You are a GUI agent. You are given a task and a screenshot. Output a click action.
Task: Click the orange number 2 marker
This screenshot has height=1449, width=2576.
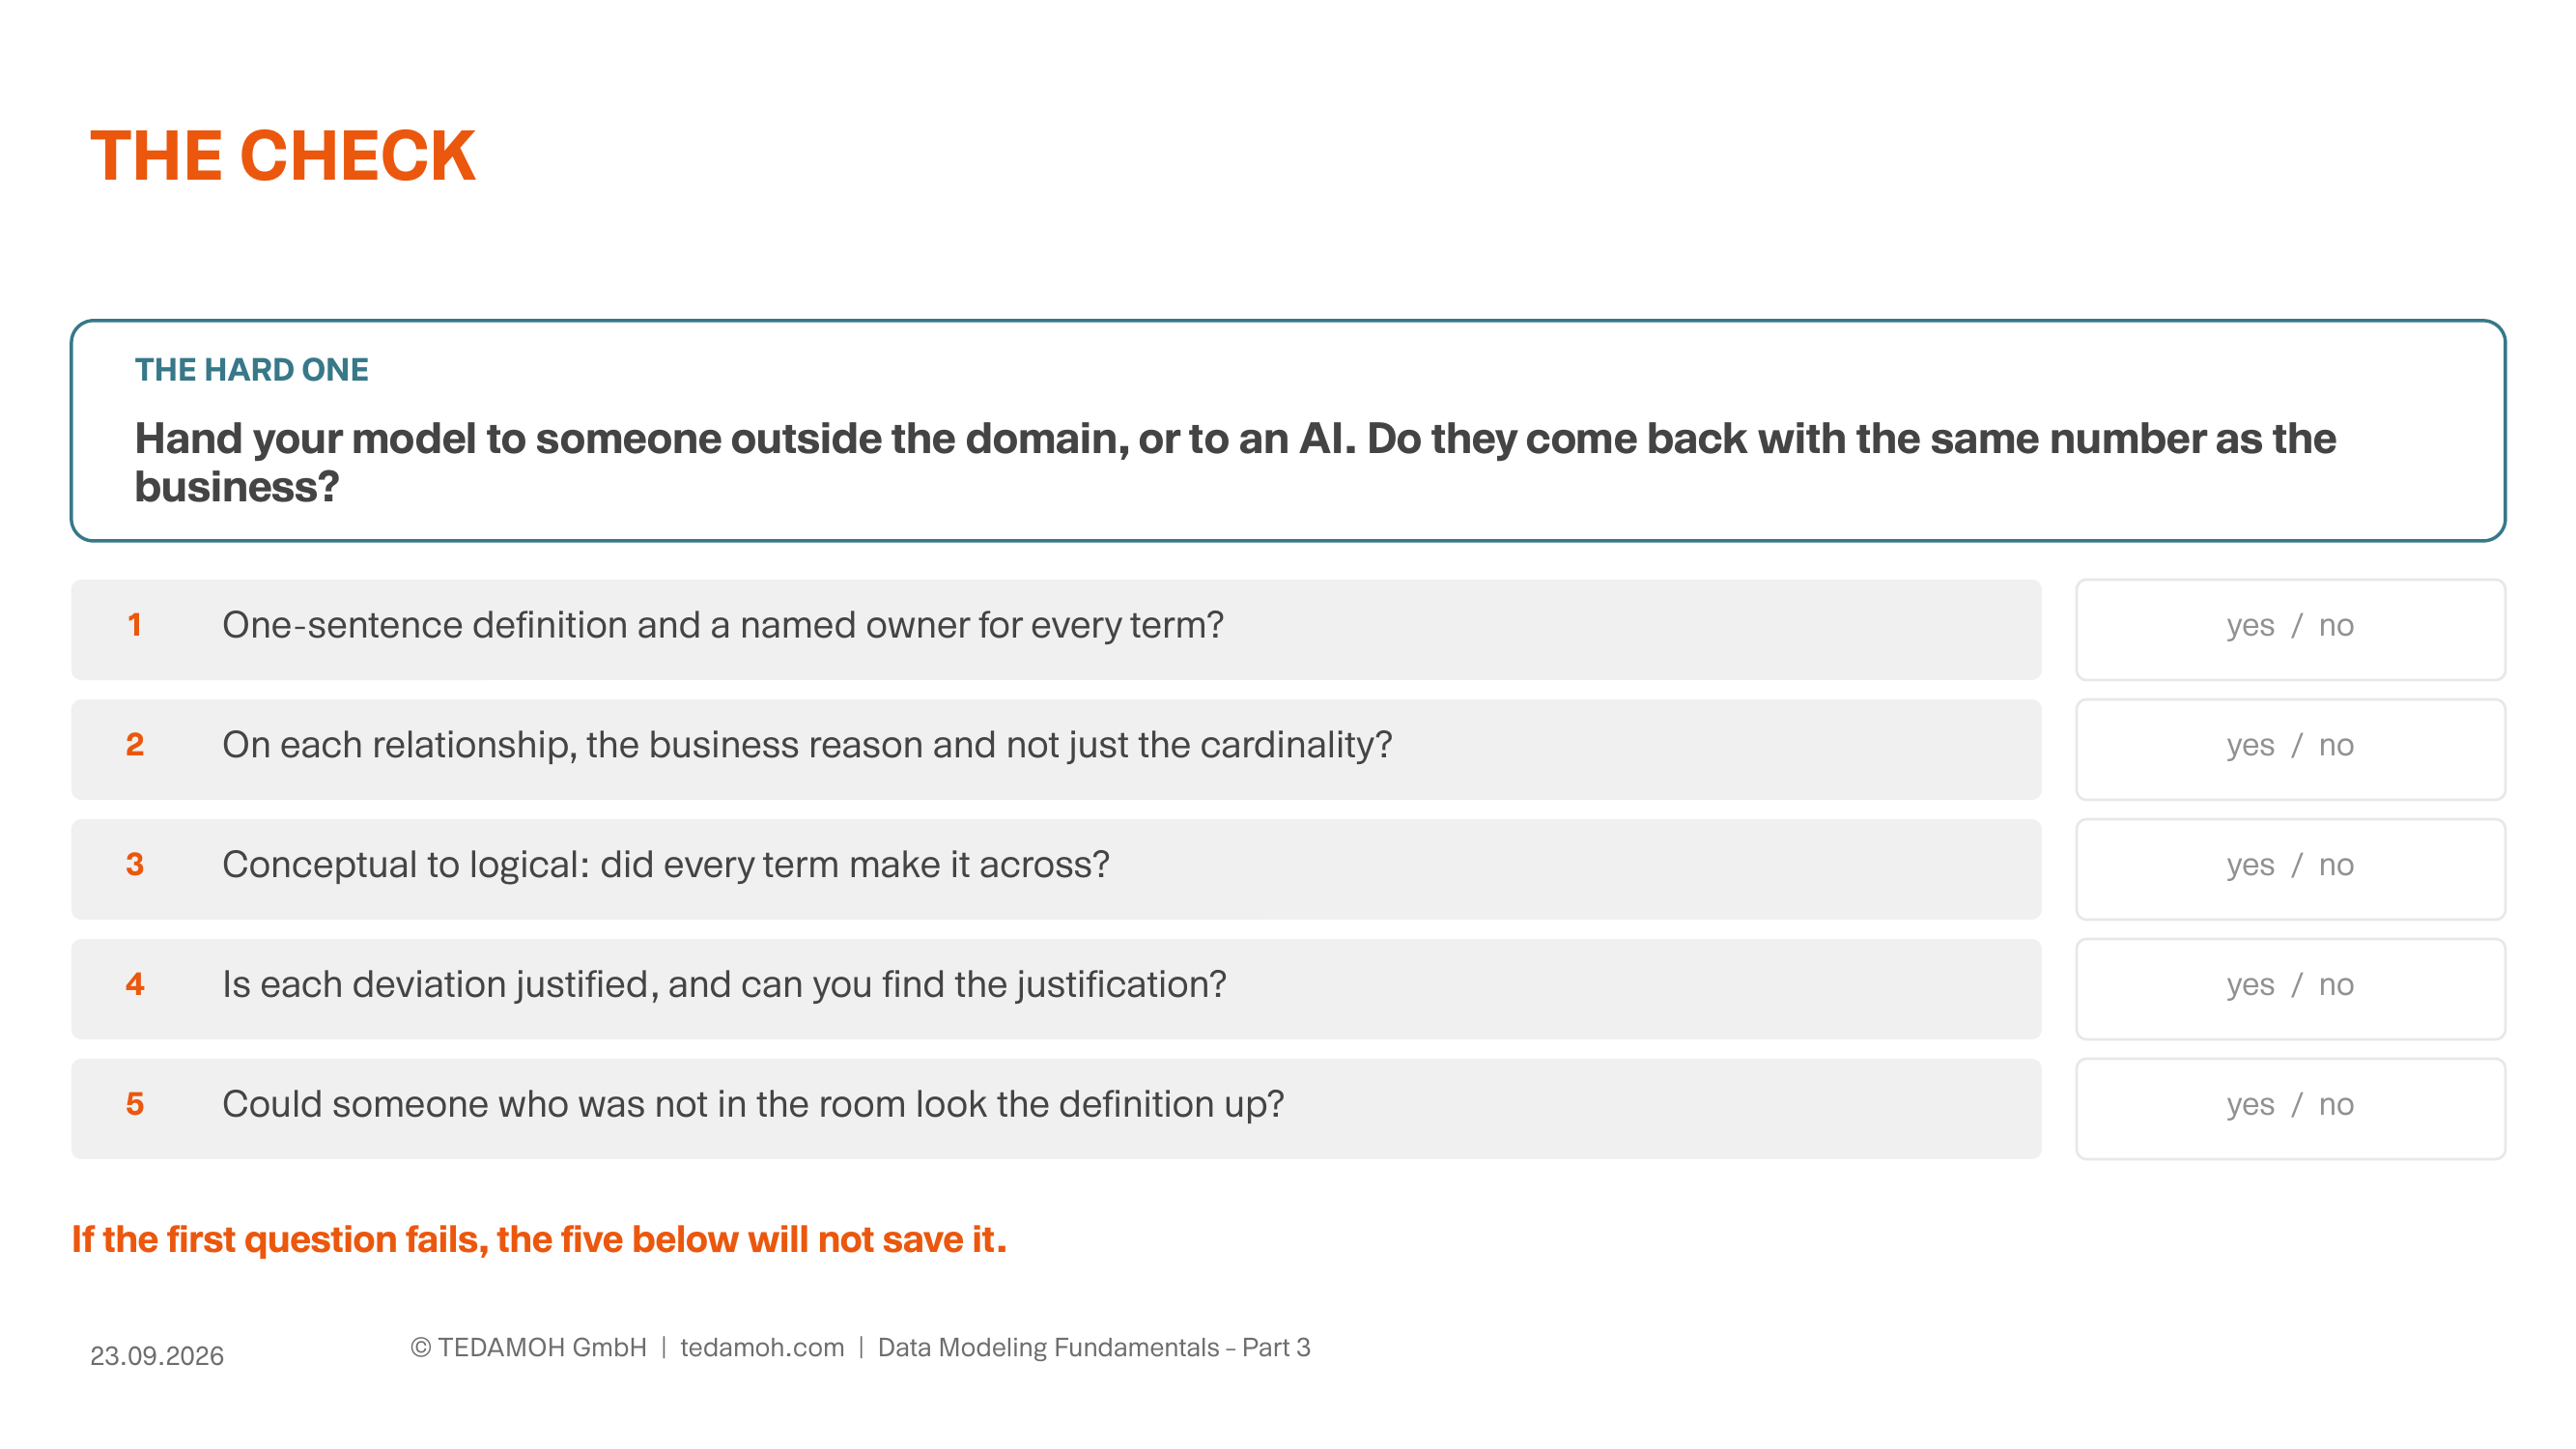(134, 745)
